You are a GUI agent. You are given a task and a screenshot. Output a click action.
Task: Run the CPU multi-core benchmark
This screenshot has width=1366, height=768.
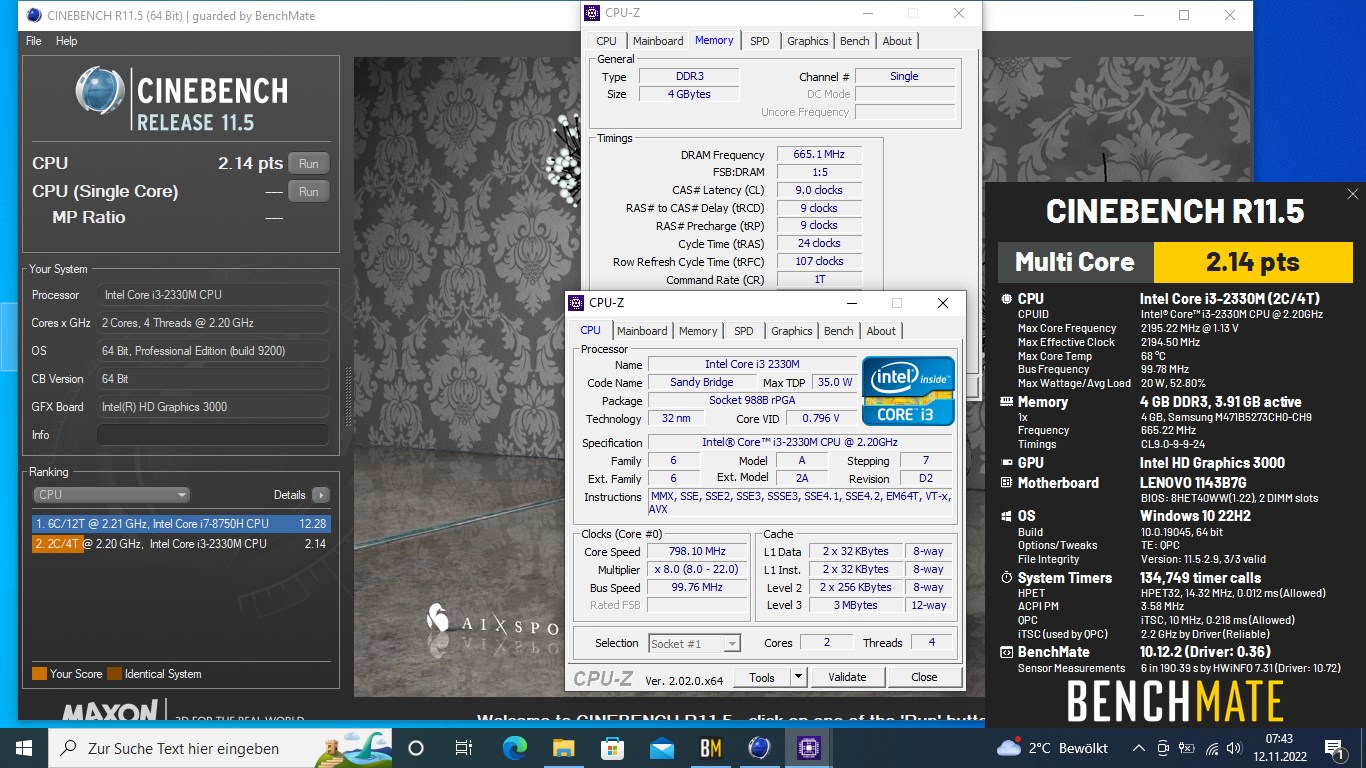coord(309,164)
